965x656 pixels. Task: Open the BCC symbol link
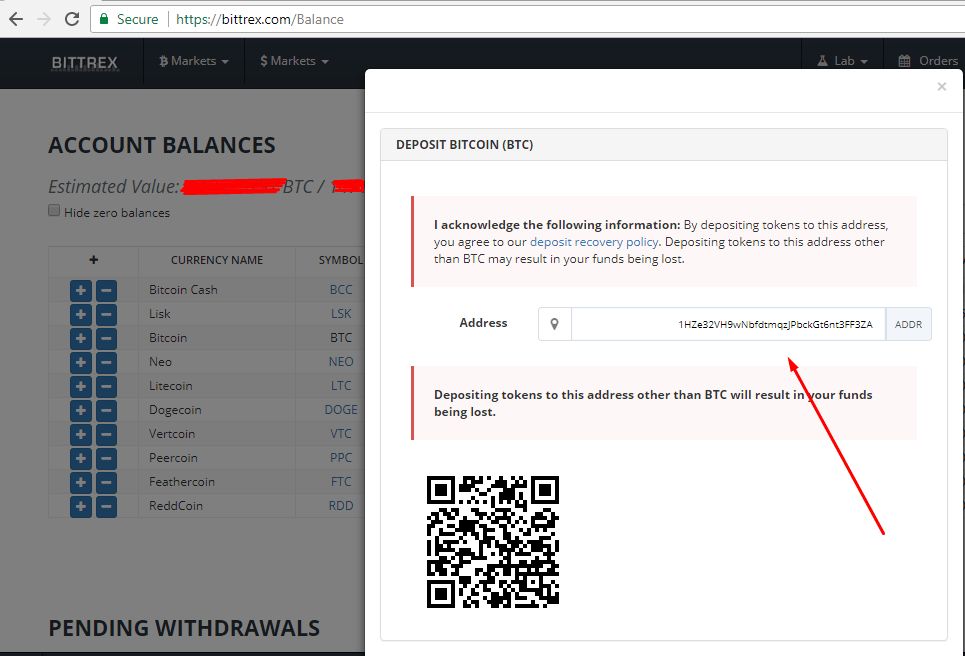click(x=341, y=290)
